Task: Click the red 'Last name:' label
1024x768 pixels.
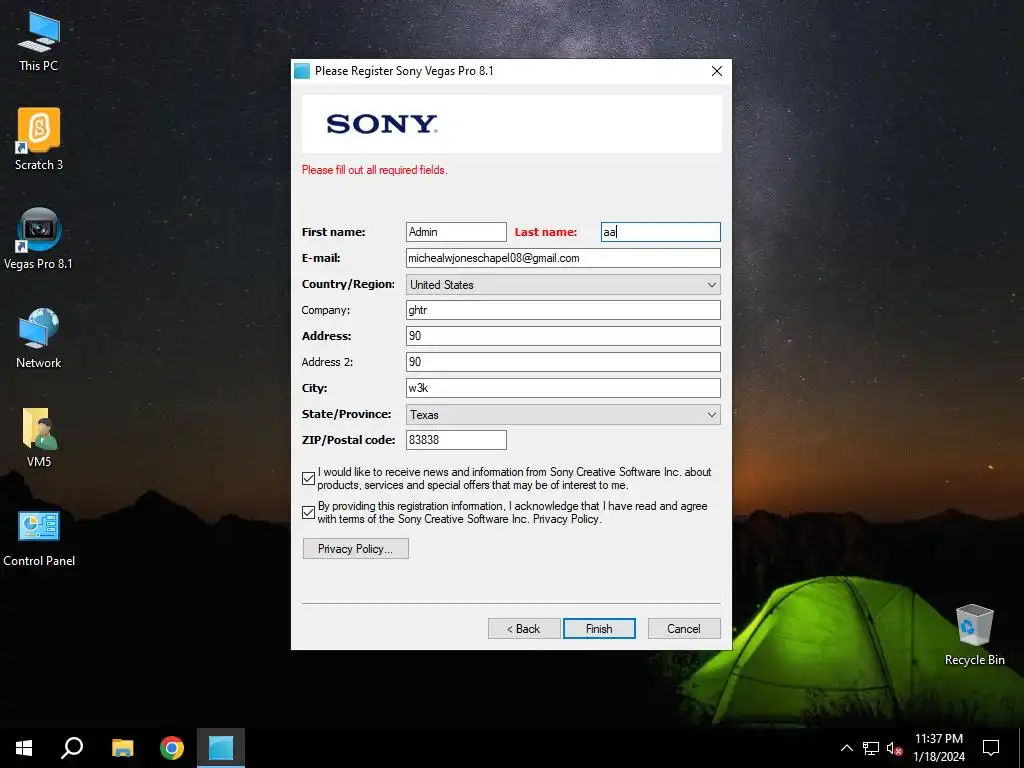Action: [x=546, y=232]
